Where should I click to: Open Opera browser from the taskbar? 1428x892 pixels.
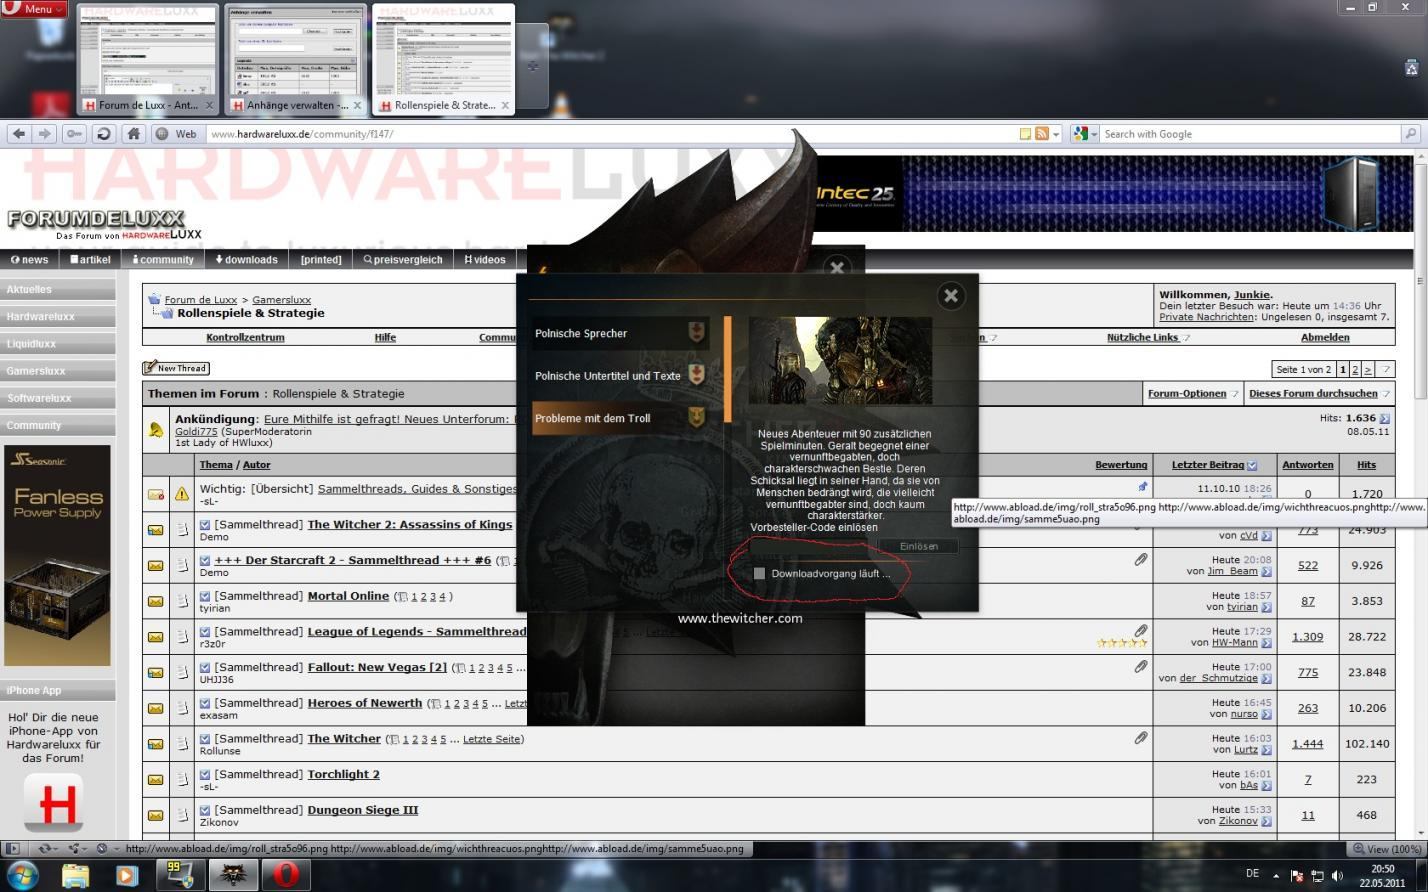click(287, 875)
